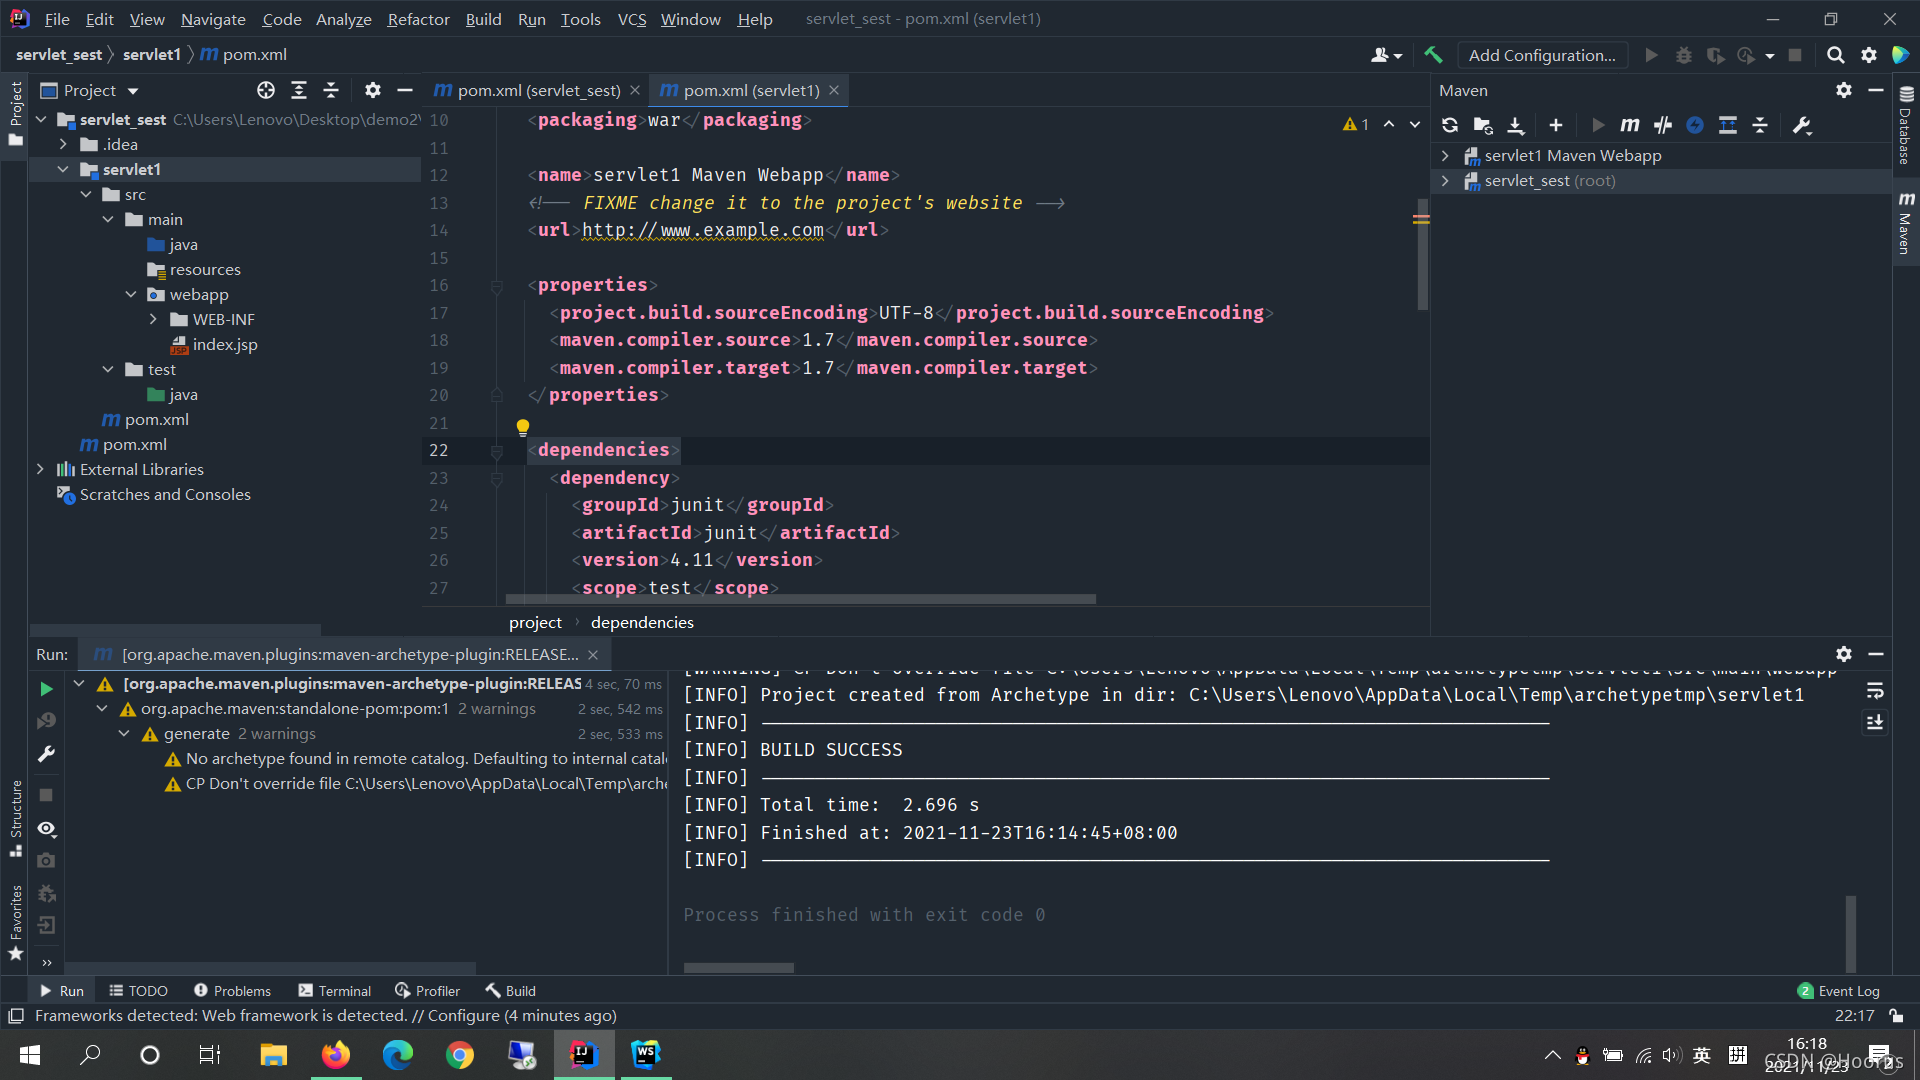The height and width of the screenshot is (1080, 1920).
Task: Open Chrome from Windows taskbar
Action: pos(459,1054)
